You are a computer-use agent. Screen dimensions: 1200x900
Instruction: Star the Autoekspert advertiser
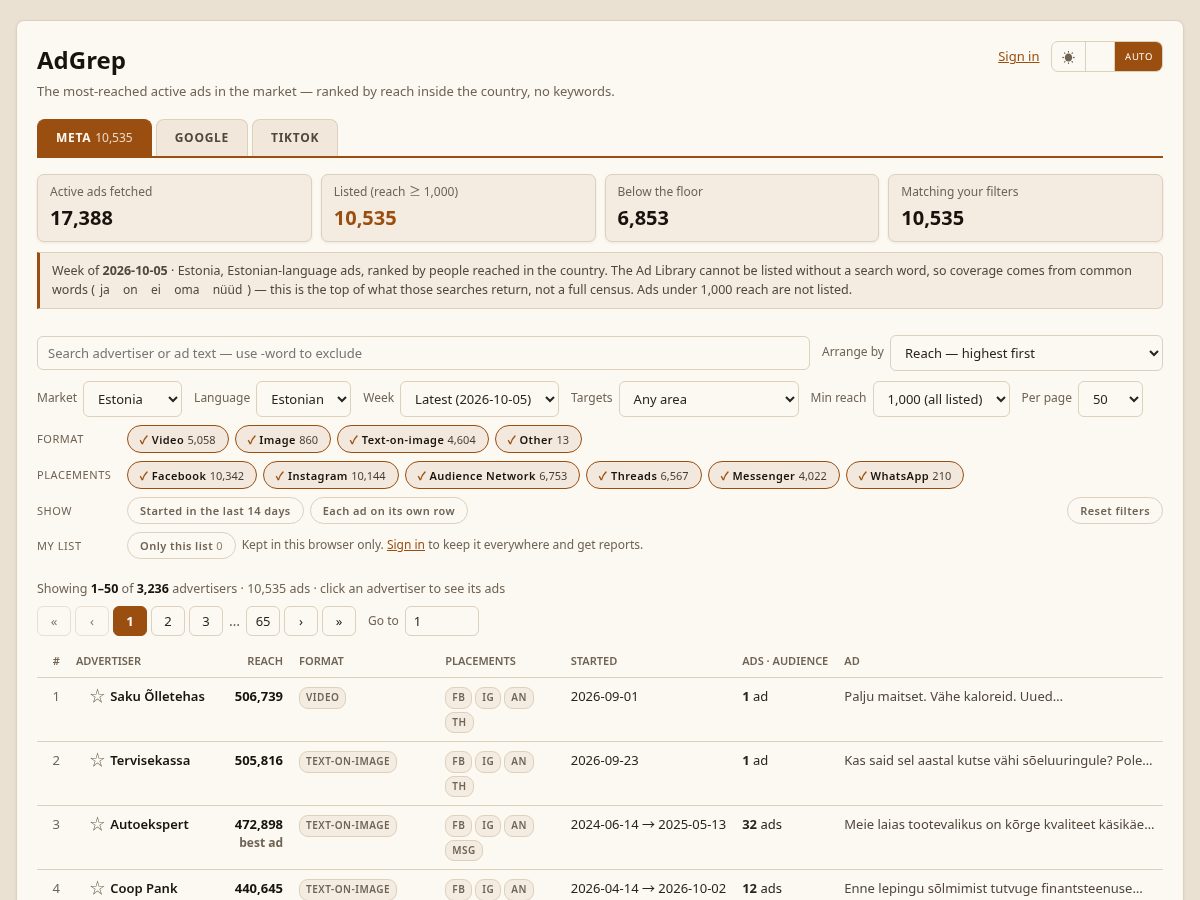(97, 824)
